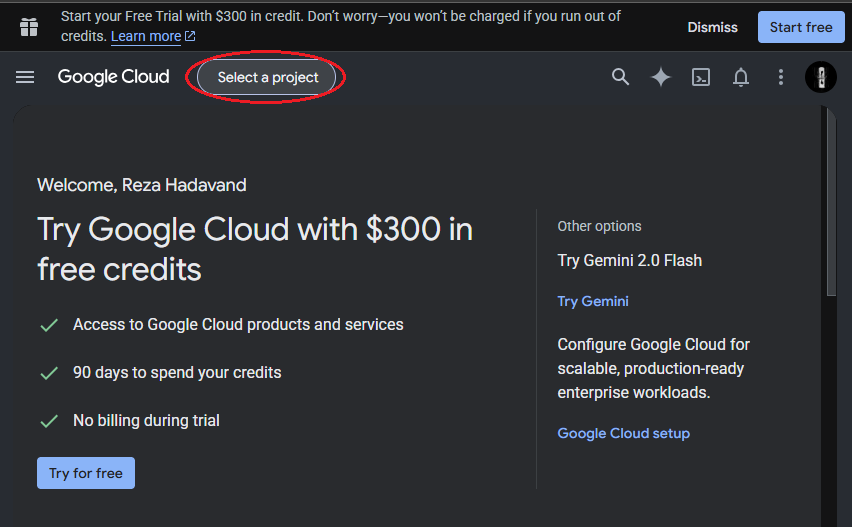
Task: Open the hamburger navigation menu
Action: (25, 77)
